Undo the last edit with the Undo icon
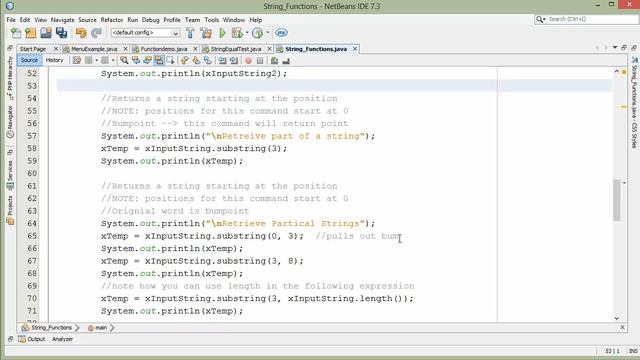The image size is (640, 360). [x=81, y=33]
